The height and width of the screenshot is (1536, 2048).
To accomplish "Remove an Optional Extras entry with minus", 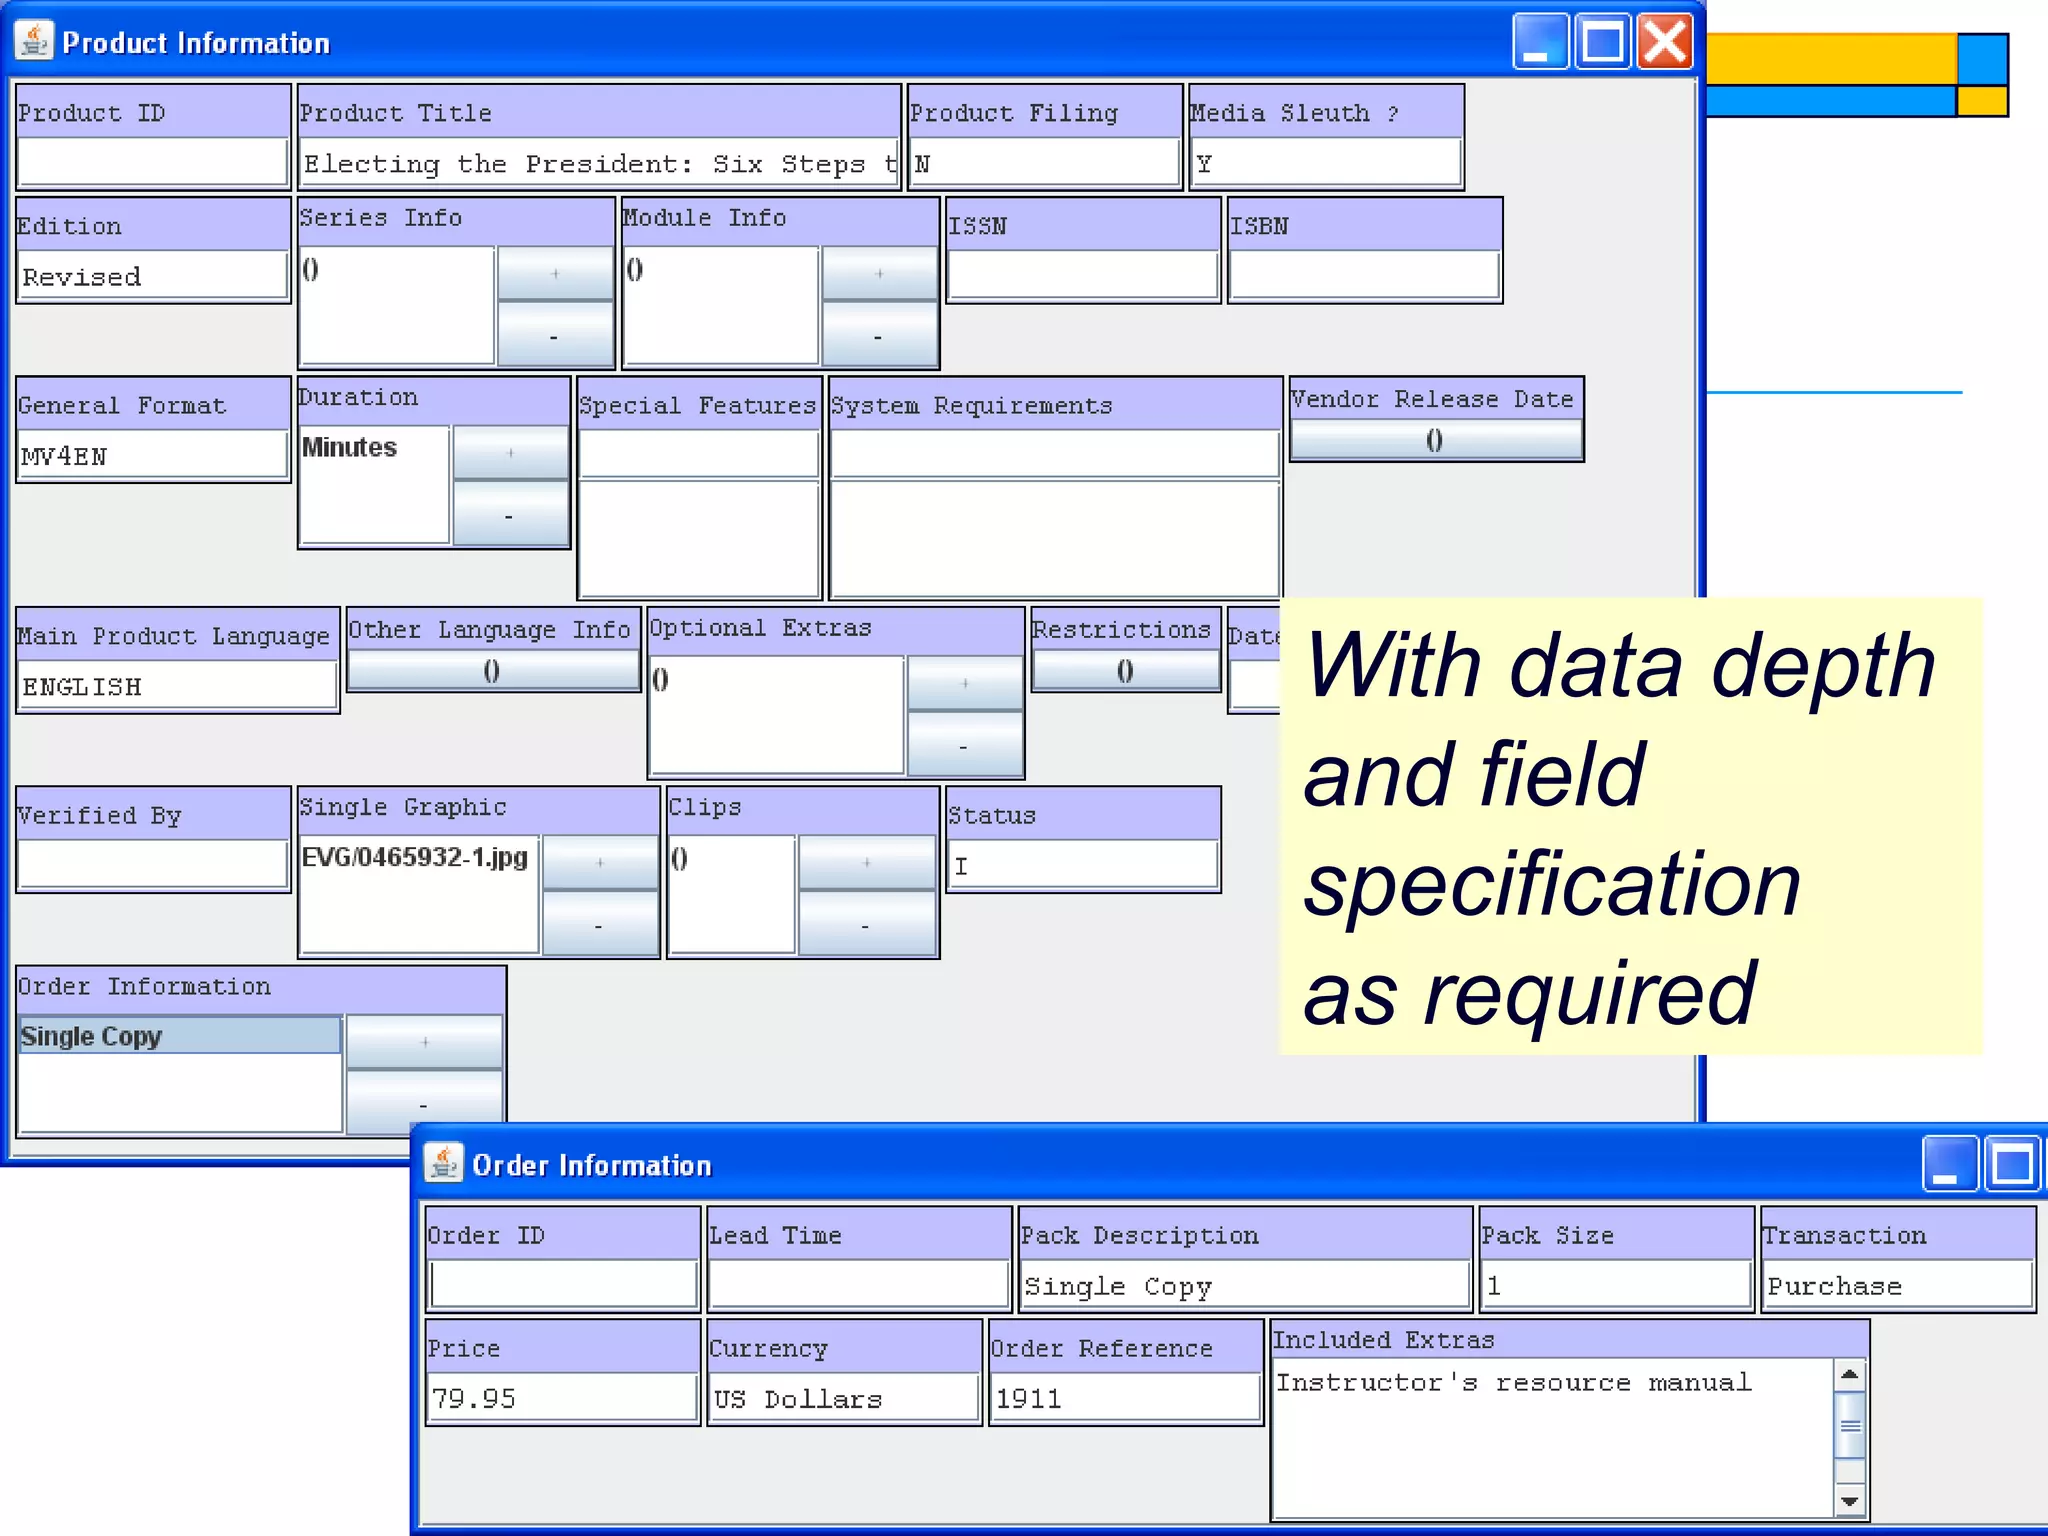I will (964, 744).
